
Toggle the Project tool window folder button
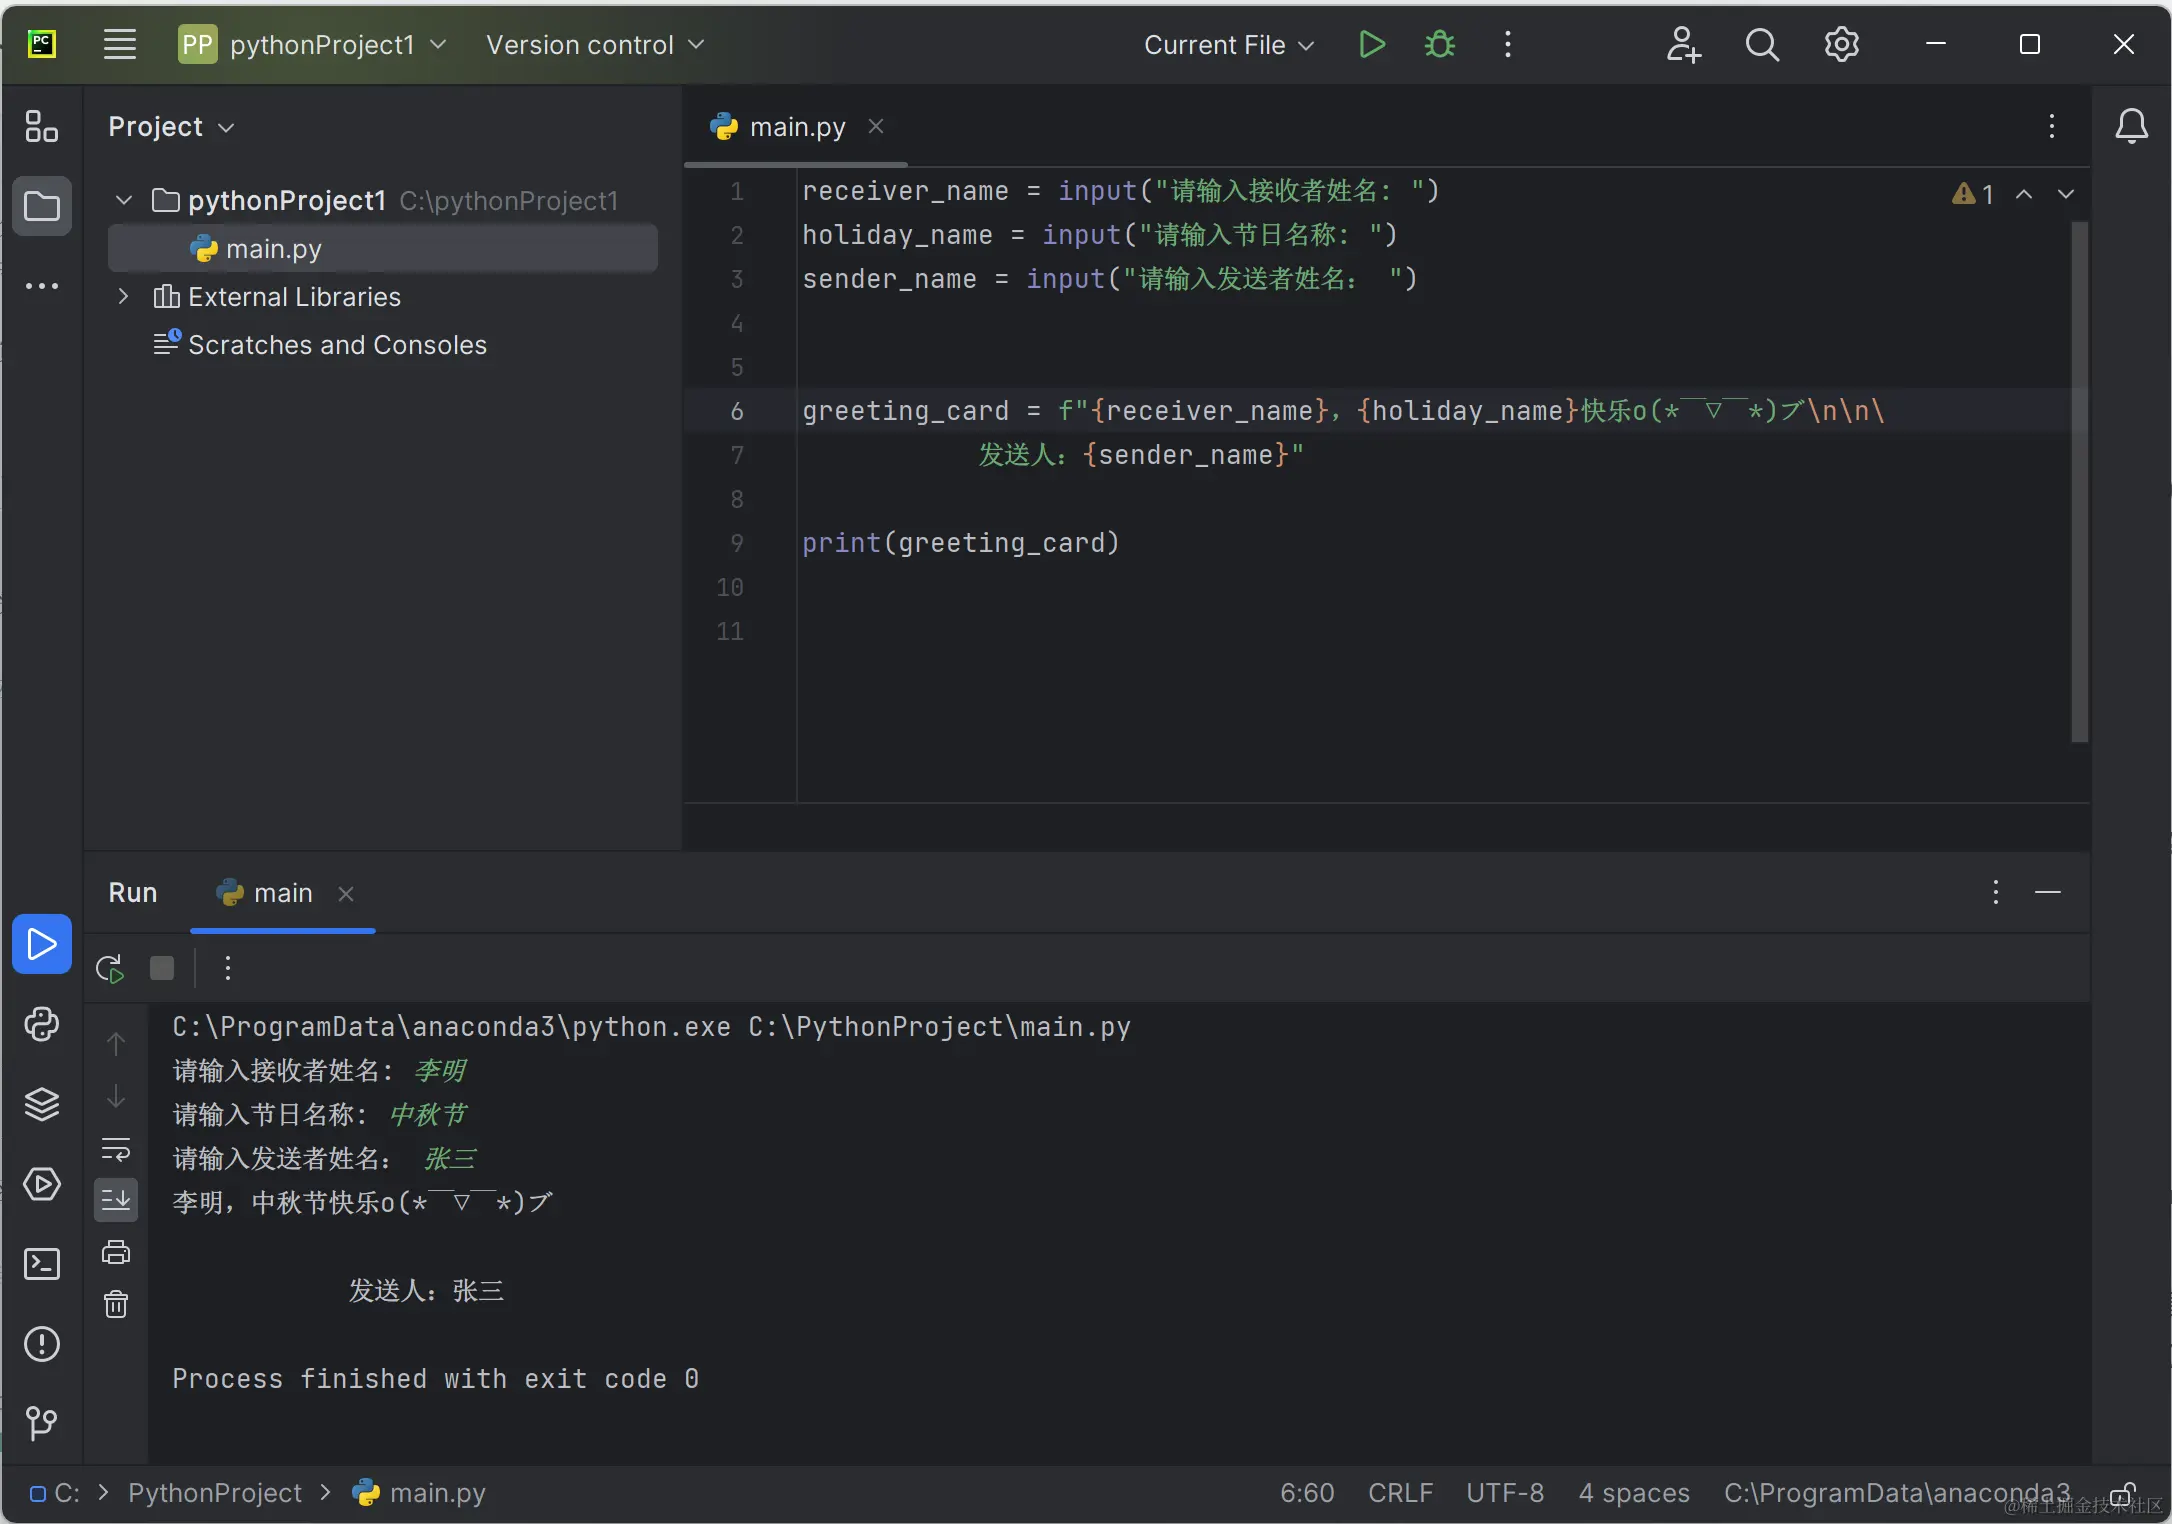point(41,207)
